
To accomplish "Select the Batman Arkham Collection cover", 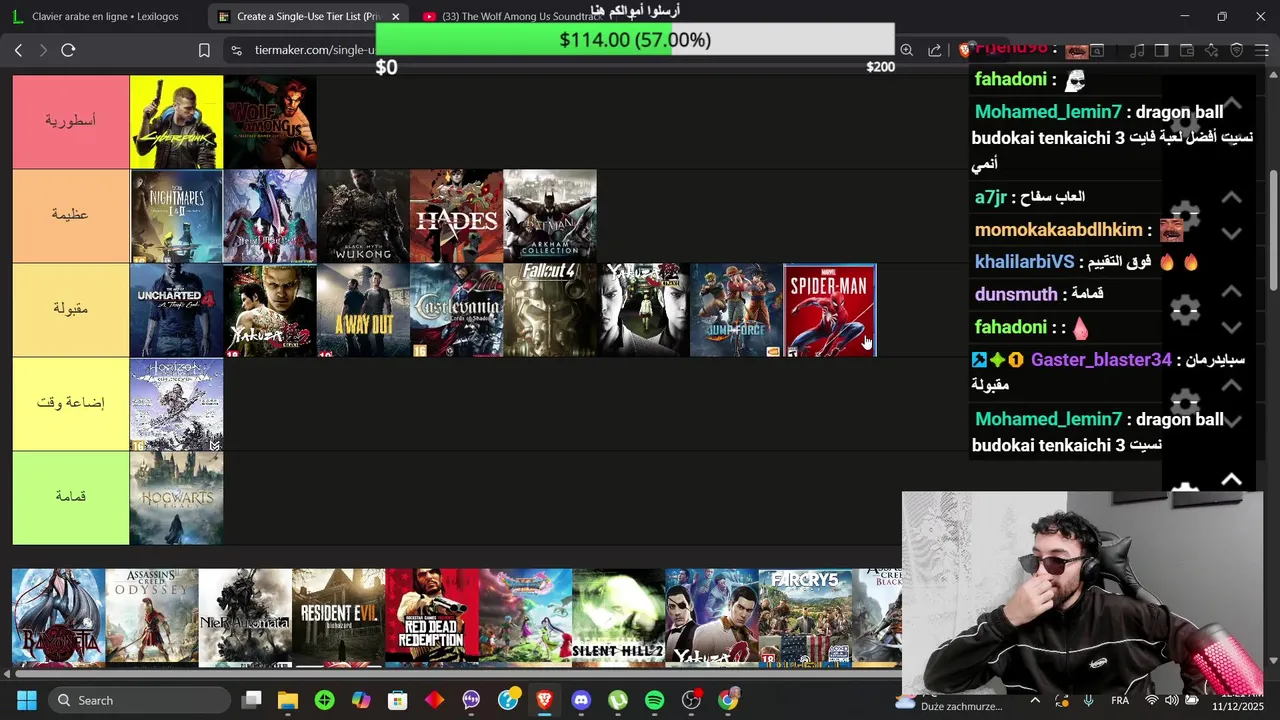I will point(550,216).
